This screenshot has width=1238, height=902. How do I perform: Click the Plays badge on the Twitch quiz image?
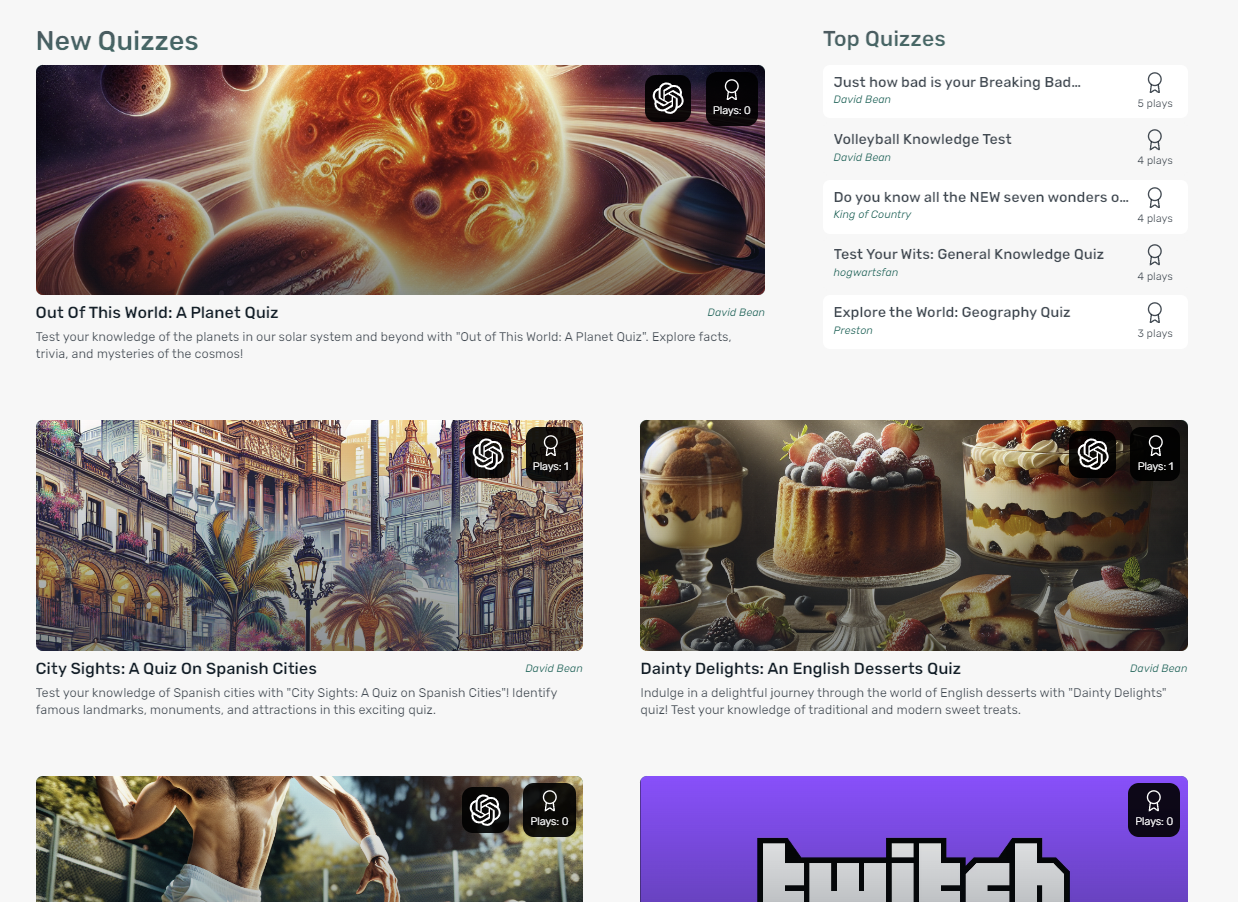pos(1153,810)
